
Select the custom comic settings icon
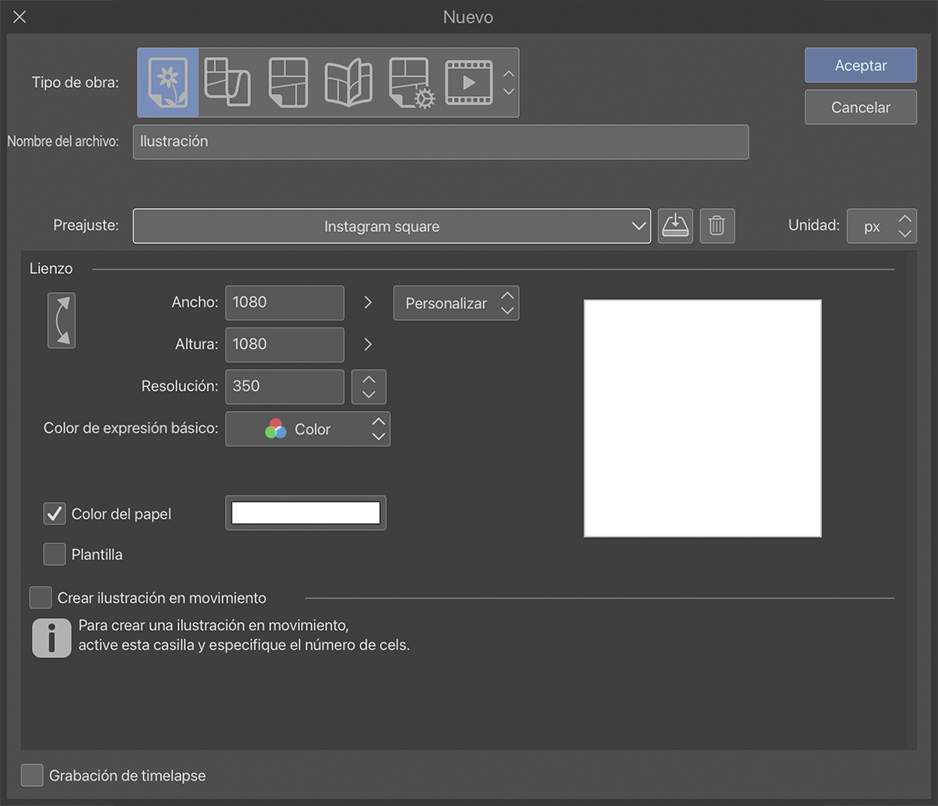(410, 82)
